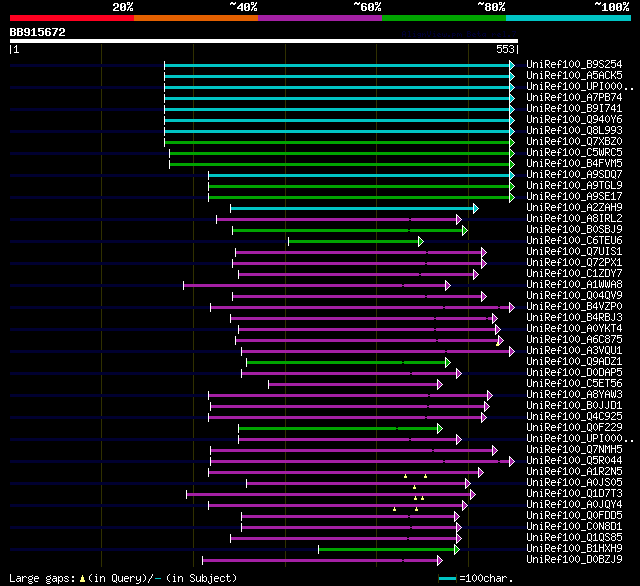Viewport: 640px width, 586px height.
Task: Click the purple alignment bar for D0BZJ9
Action: [320, 561]
